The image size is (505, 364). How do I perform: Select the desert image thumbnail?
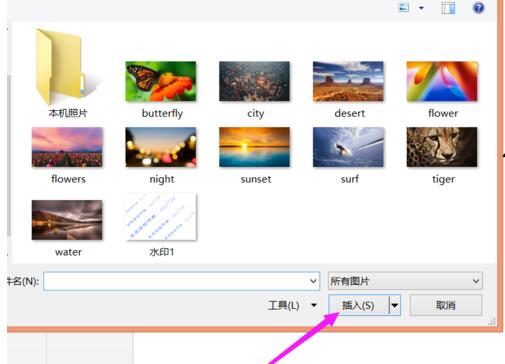click(x=348, y=81)
